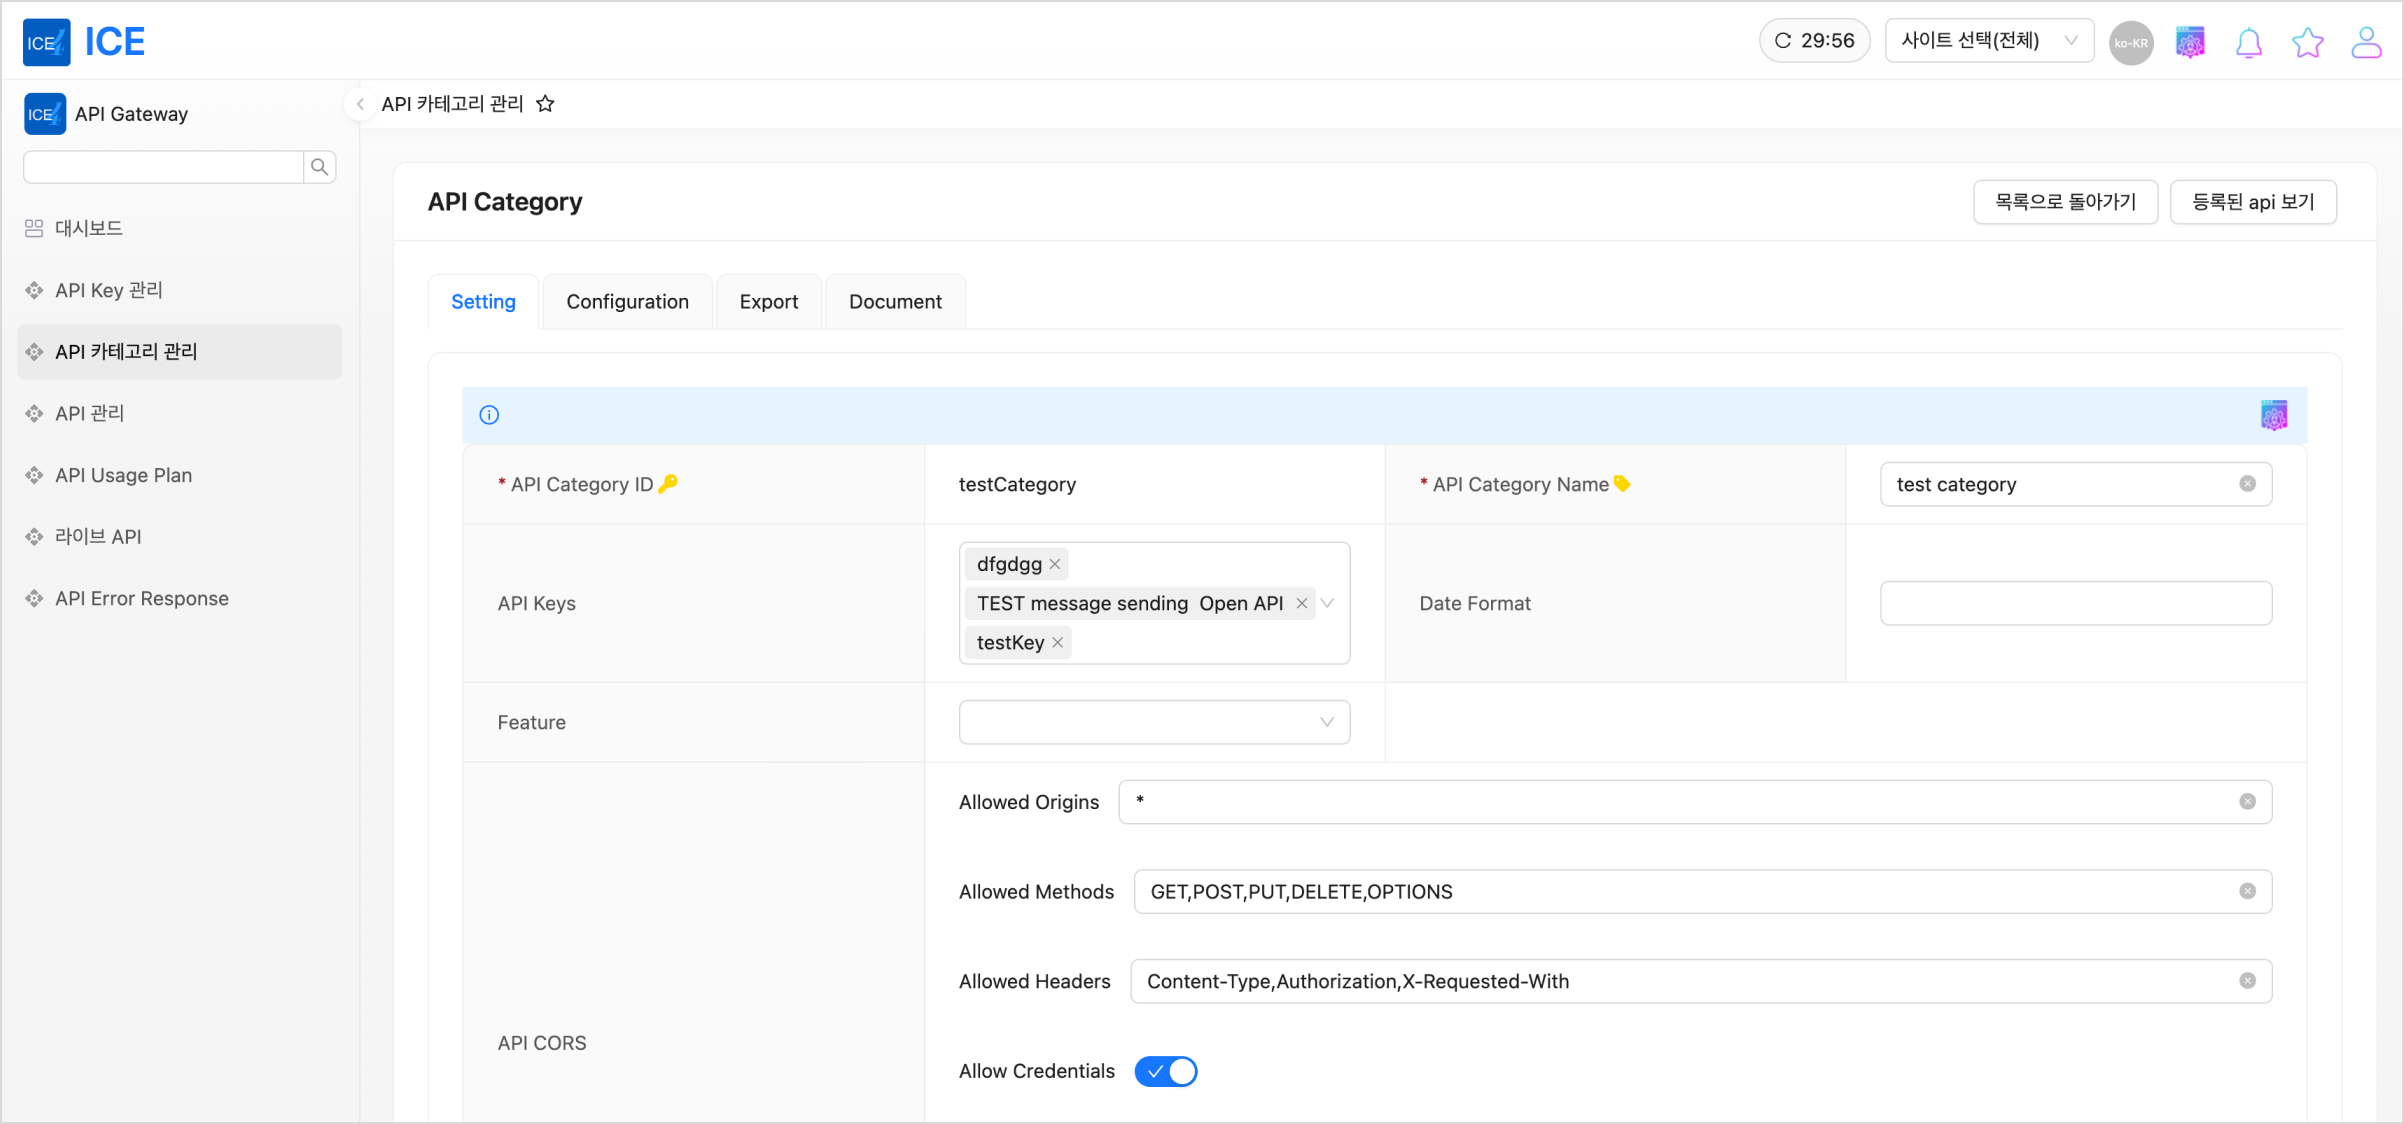Click the info icon in blue banner
The height and width of the screenshot is (1124, 2404).
pos(489,415)
